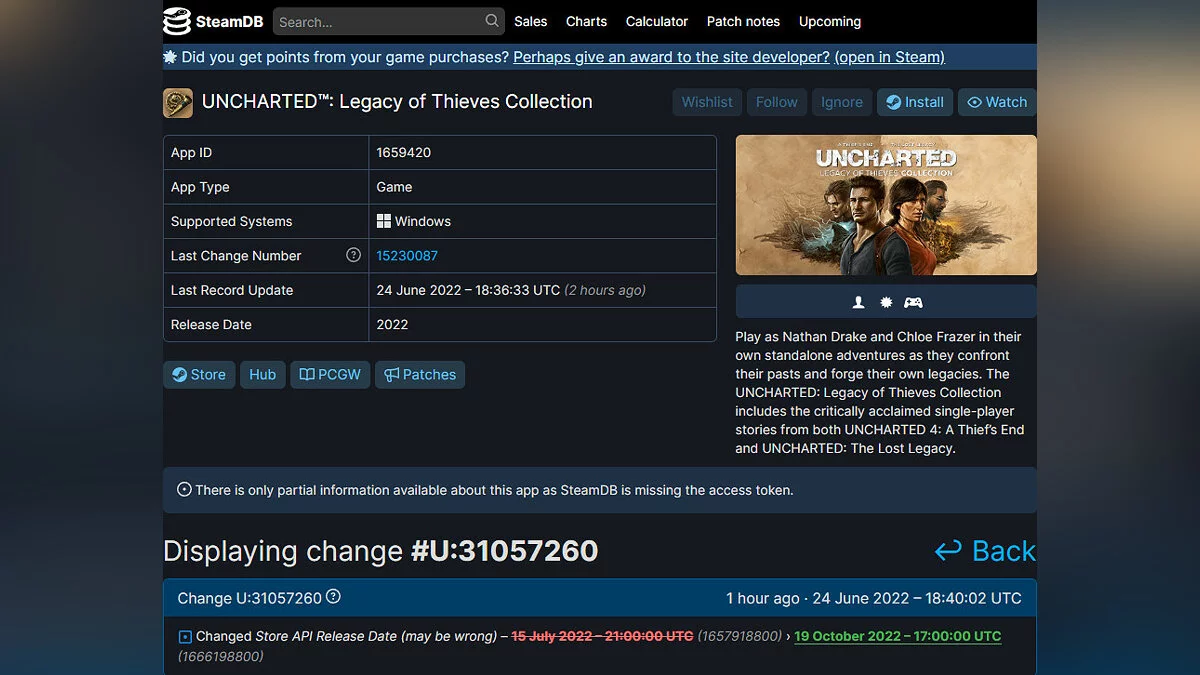The height and width of the screenshot is (675, 1200).
Task: Click the Follow button
Action: point(776,102)
